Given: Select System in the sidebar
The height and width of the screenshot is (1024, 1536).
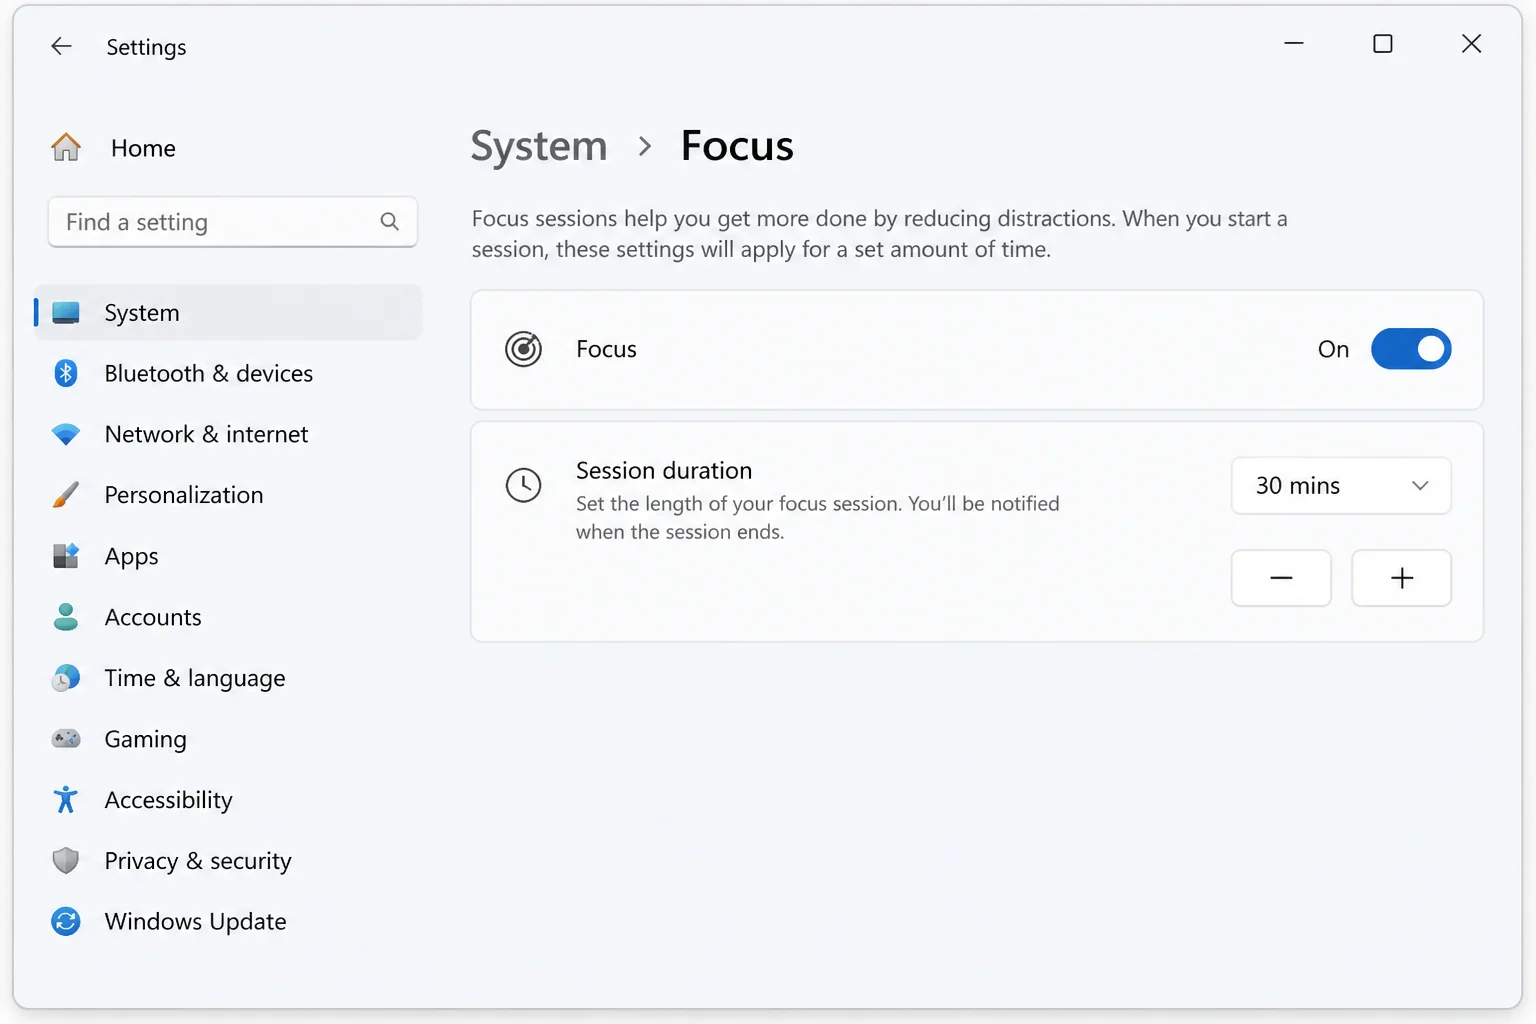Looking at the screenshot, I should 228,313.
